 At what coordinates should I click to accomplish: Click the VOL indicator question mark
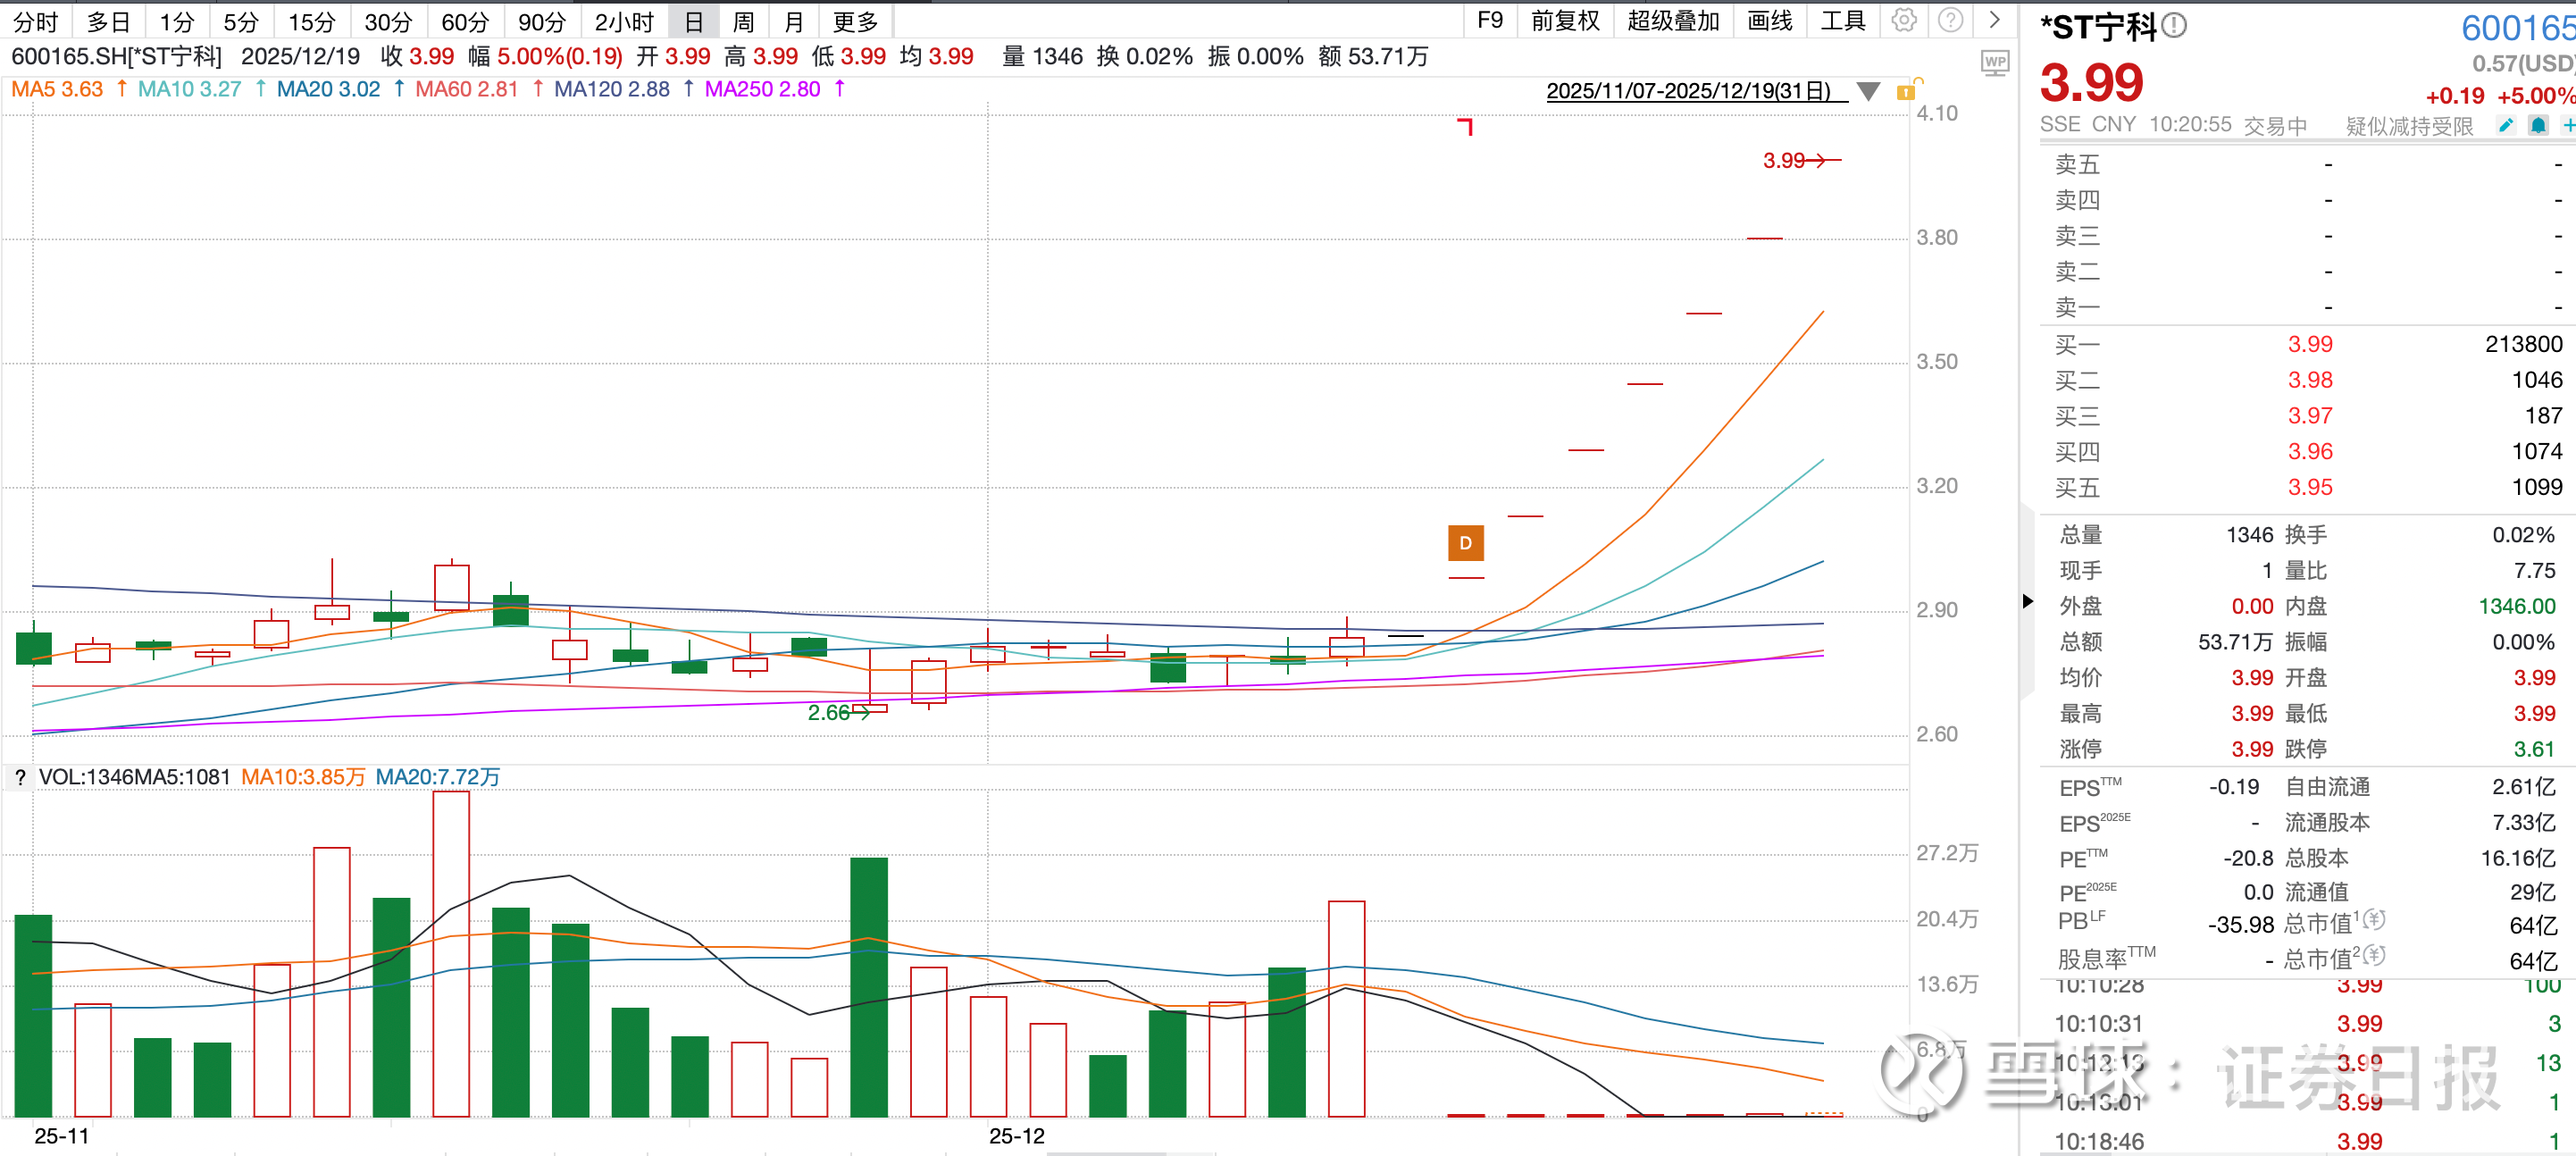(x=20, y=777)
